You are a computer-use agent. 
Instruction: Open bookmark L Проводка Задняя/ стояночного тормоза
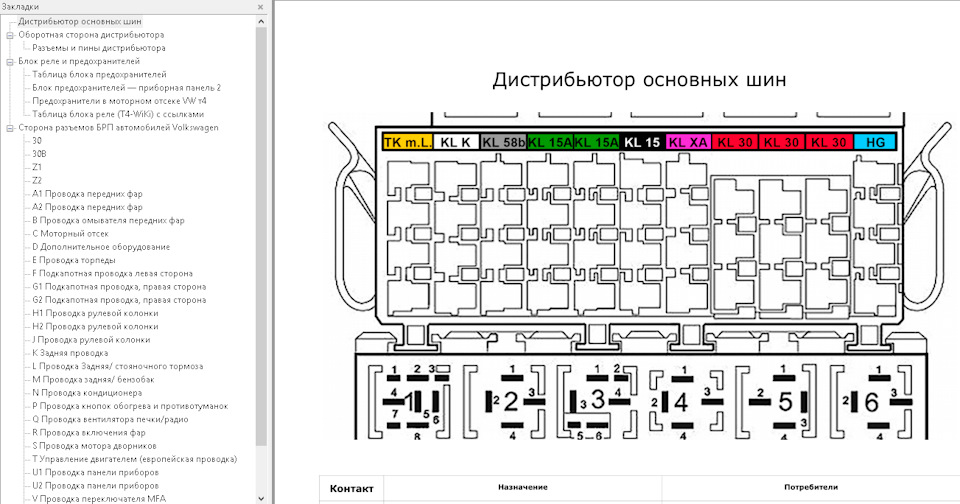tap(118, 366)
